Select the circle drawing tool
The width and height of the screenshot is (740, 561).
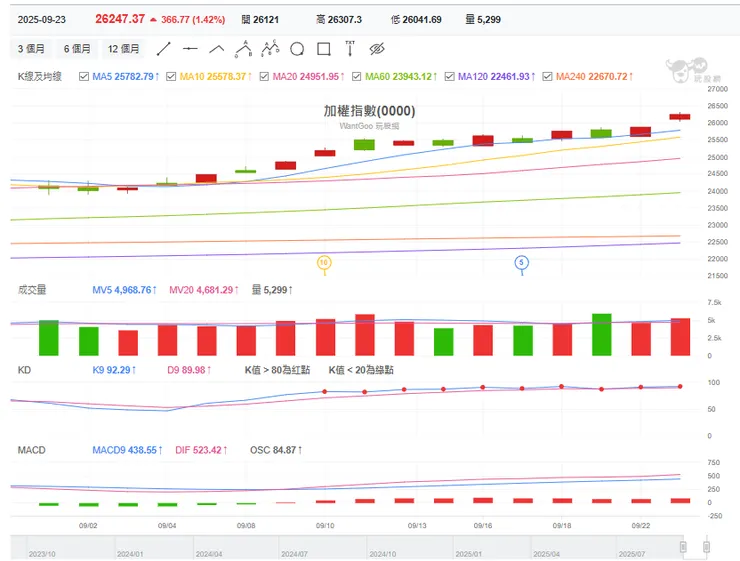click(297, 49)
